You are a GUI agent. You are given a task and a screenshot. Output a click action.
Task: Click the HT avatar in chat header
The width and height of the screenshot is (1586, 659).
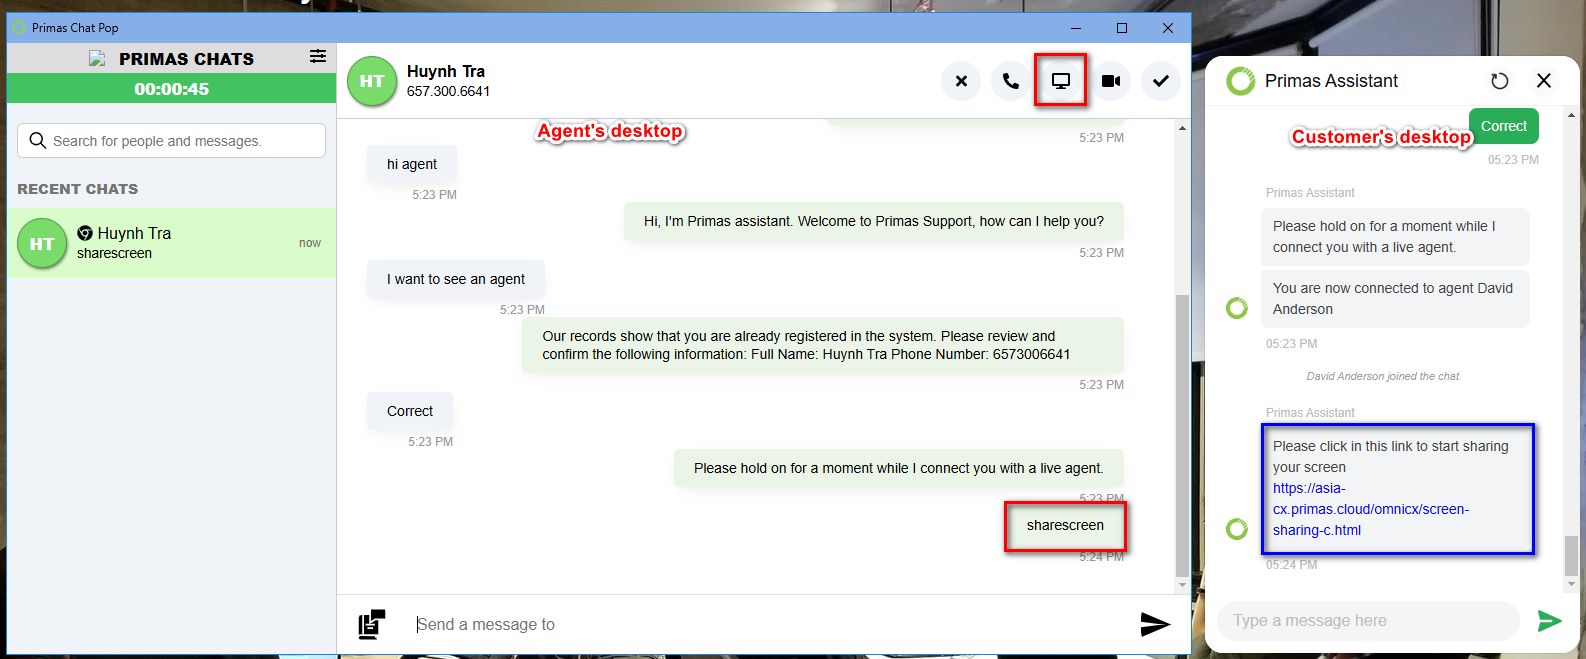tap(372, 81)
